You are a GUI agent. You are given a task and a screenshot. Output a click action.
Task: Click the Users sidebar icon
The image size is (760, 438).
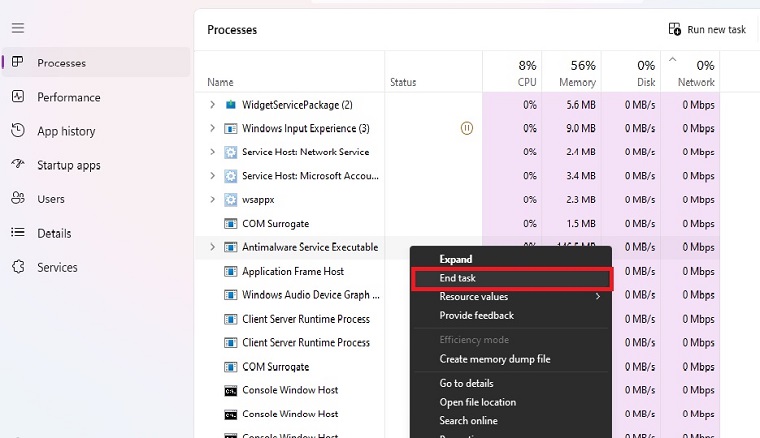coord(18,199)
